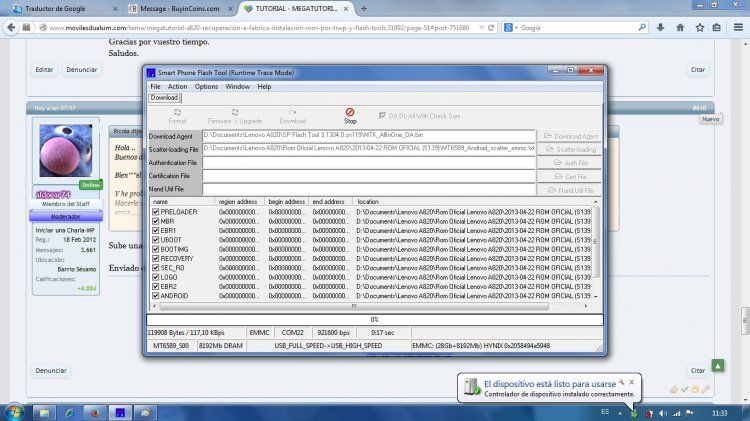Click the Firefox reload page icon

pos(491,28)
